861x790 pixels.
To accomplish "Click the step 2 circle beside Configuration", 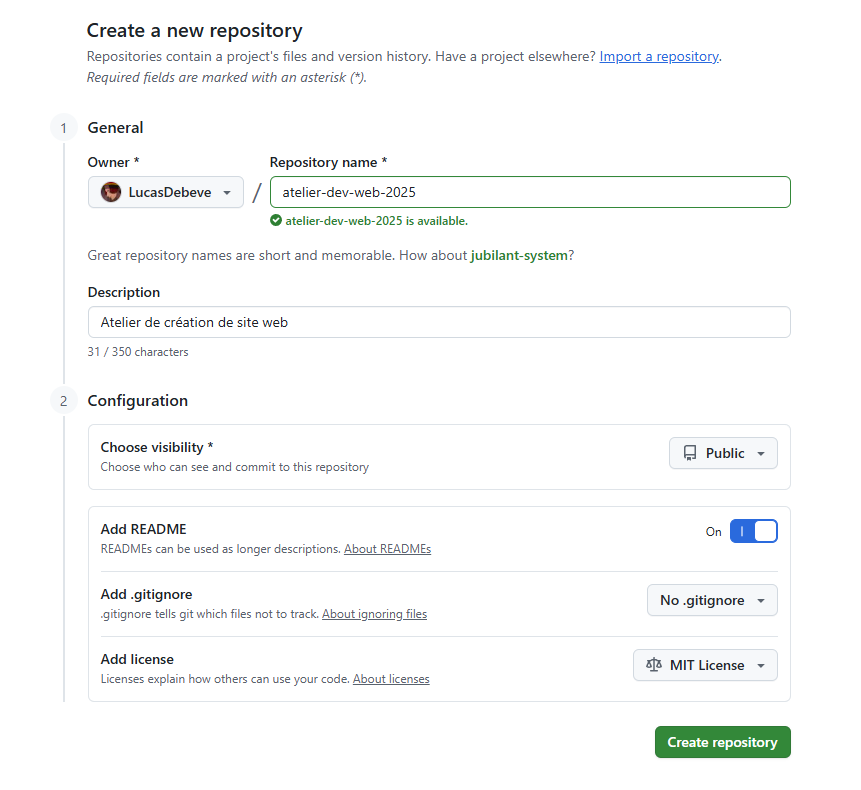I will 63,400.
